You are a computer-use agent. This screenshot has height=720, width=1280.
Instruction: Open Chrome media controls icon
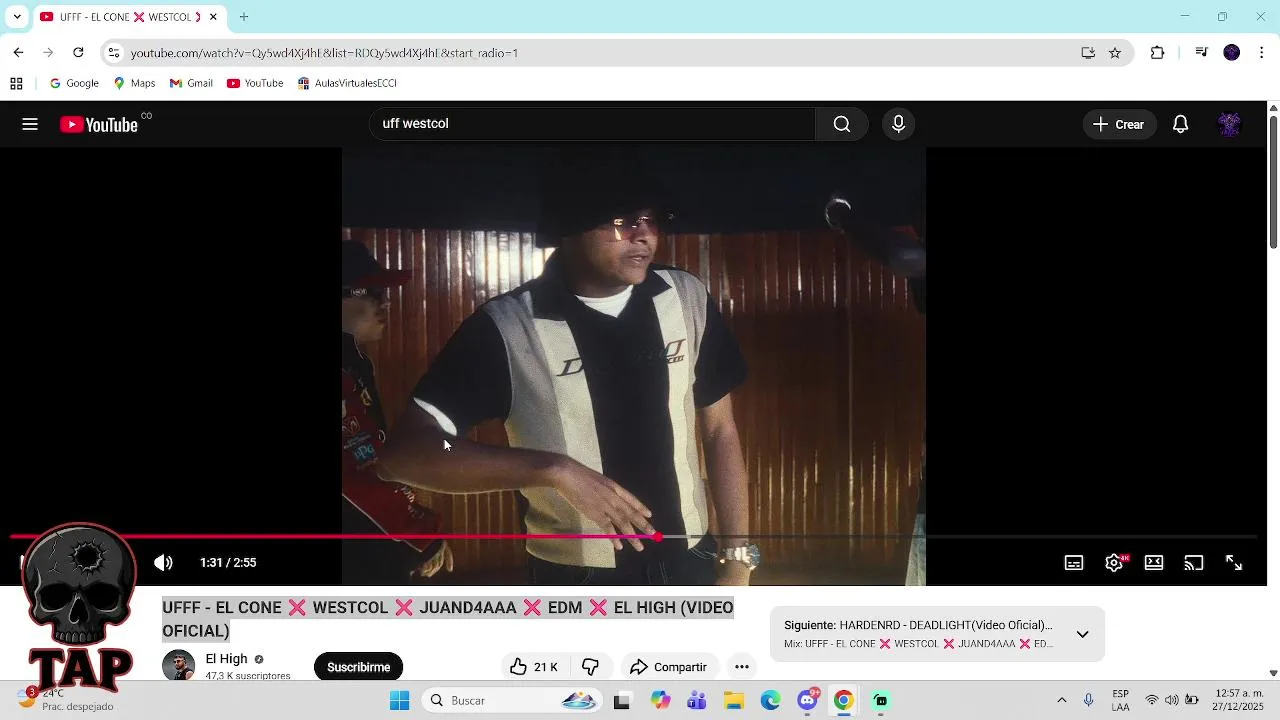point(1202,53)
